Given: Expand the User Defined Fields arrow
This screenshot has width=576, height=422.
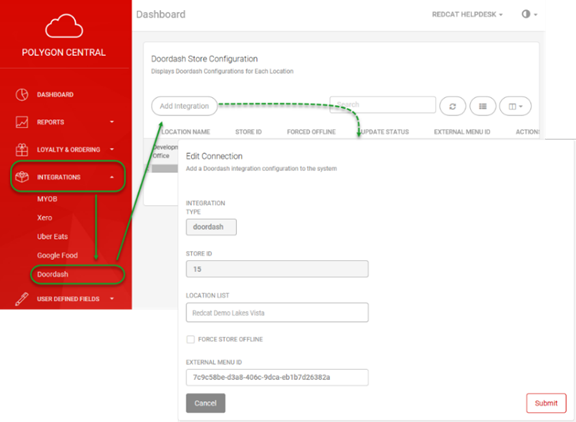Looking at the screenshot, I should coord(112,299).
